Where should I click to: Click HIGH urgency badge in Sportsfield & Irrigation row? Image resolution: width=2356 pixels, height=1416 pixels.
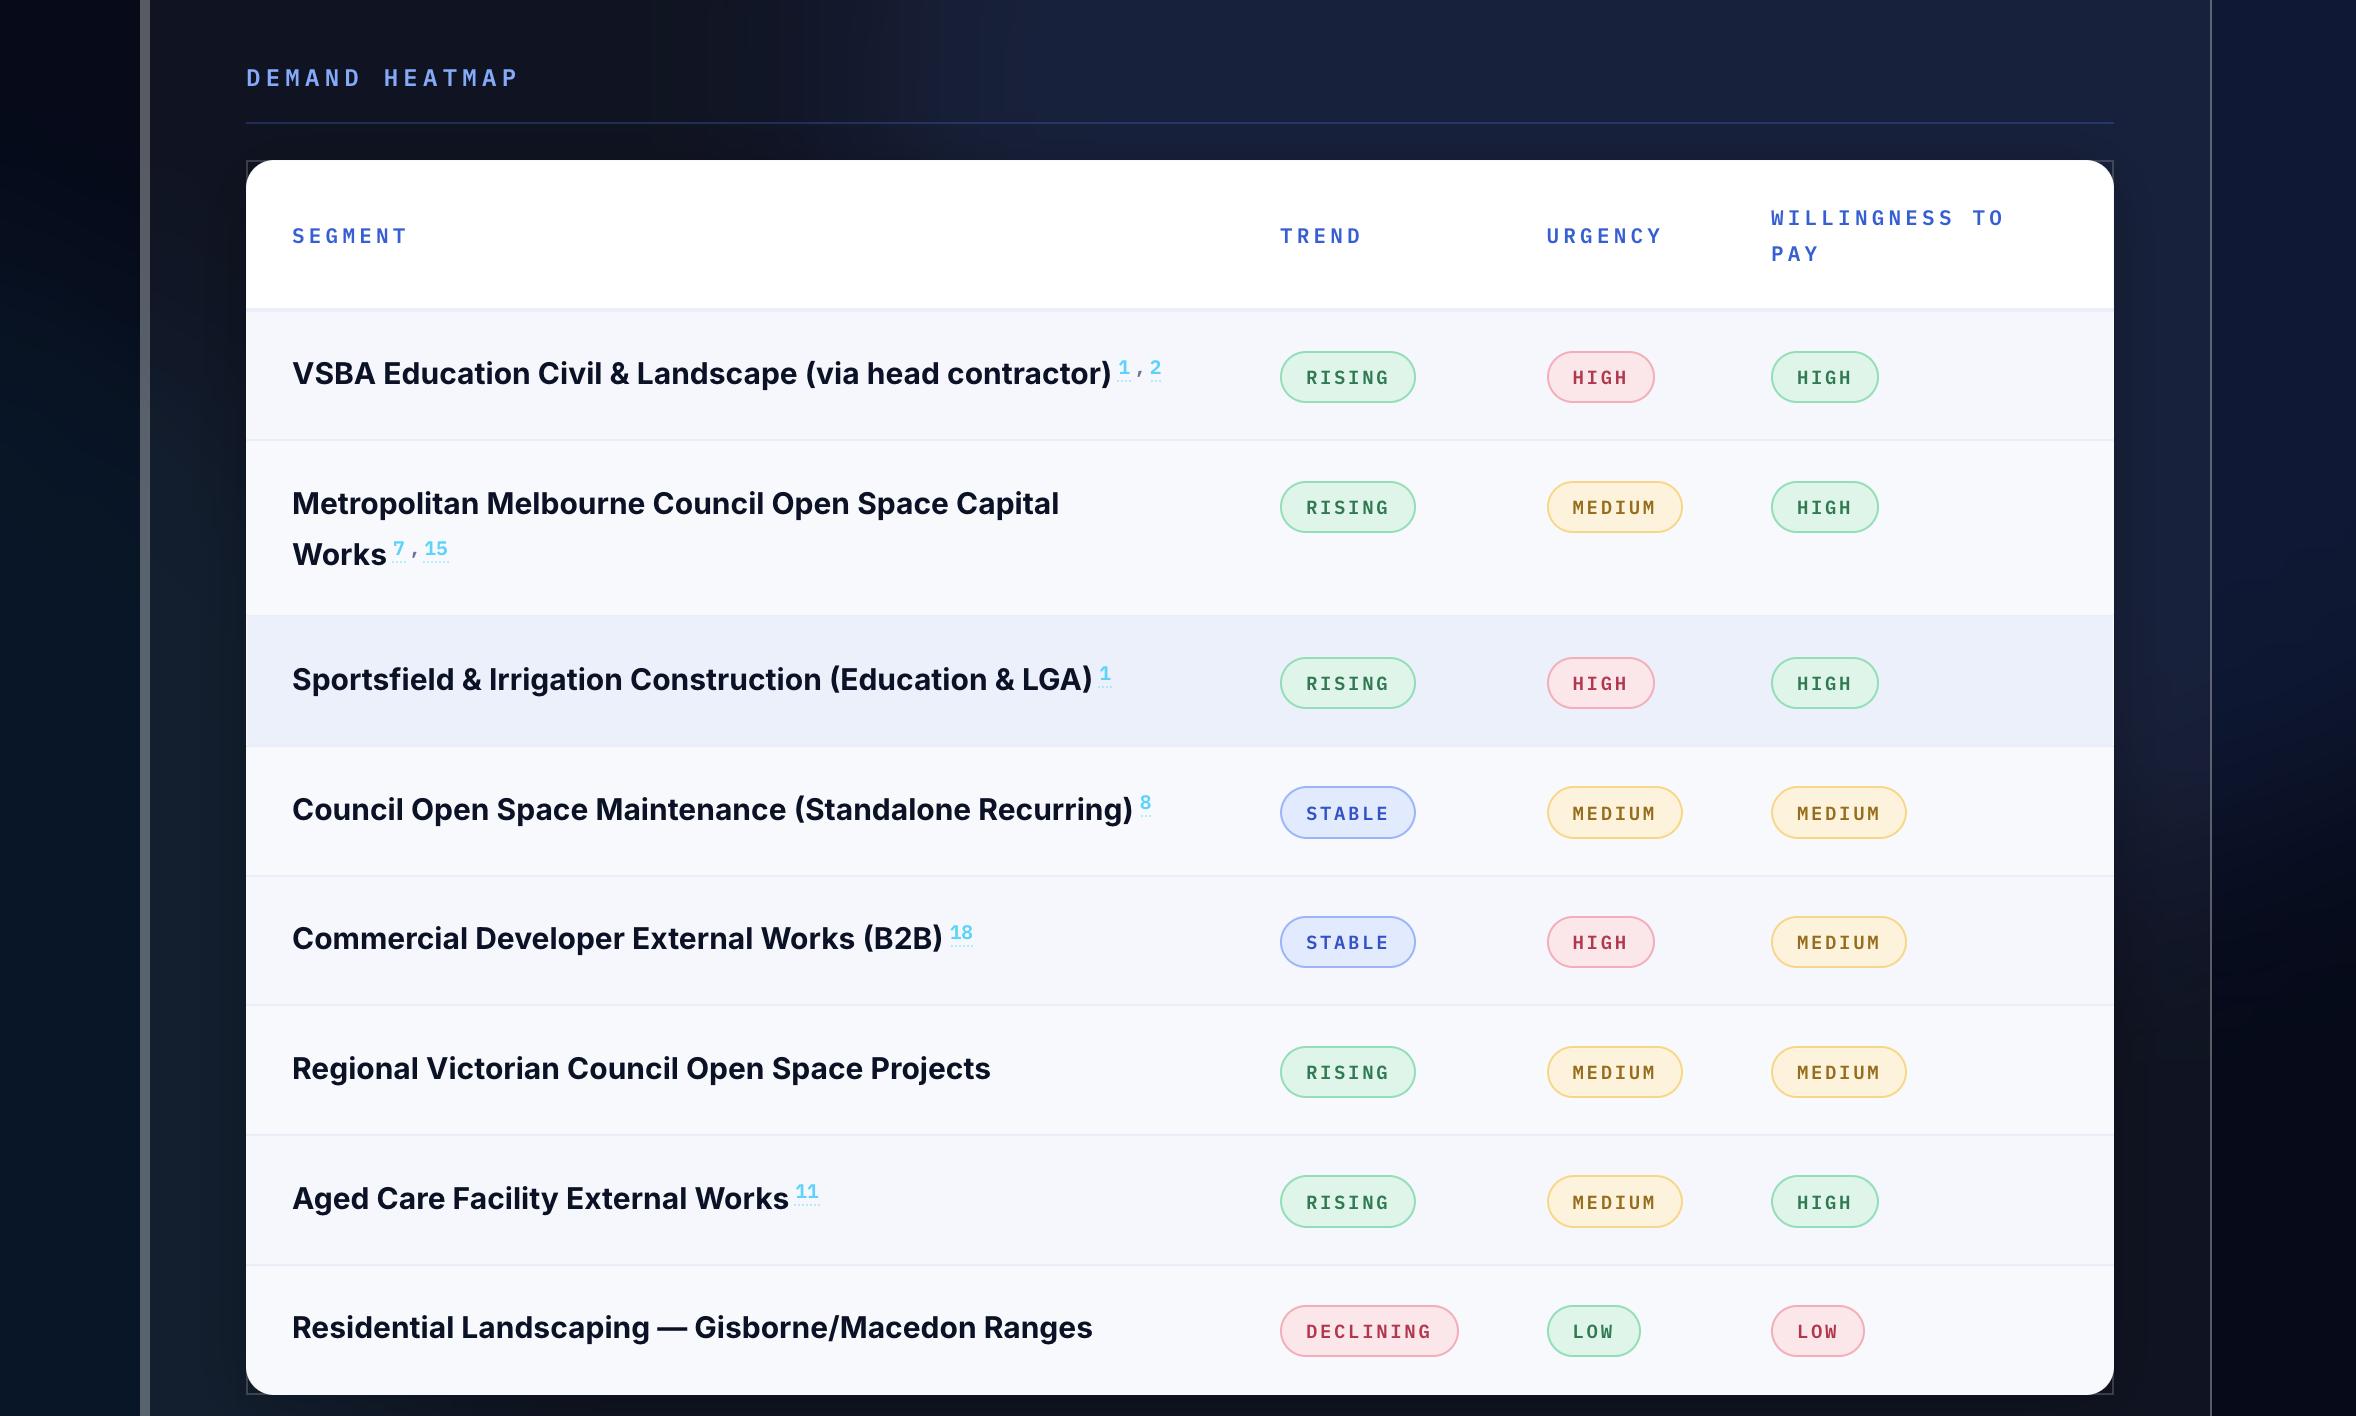pos(1600,683)
